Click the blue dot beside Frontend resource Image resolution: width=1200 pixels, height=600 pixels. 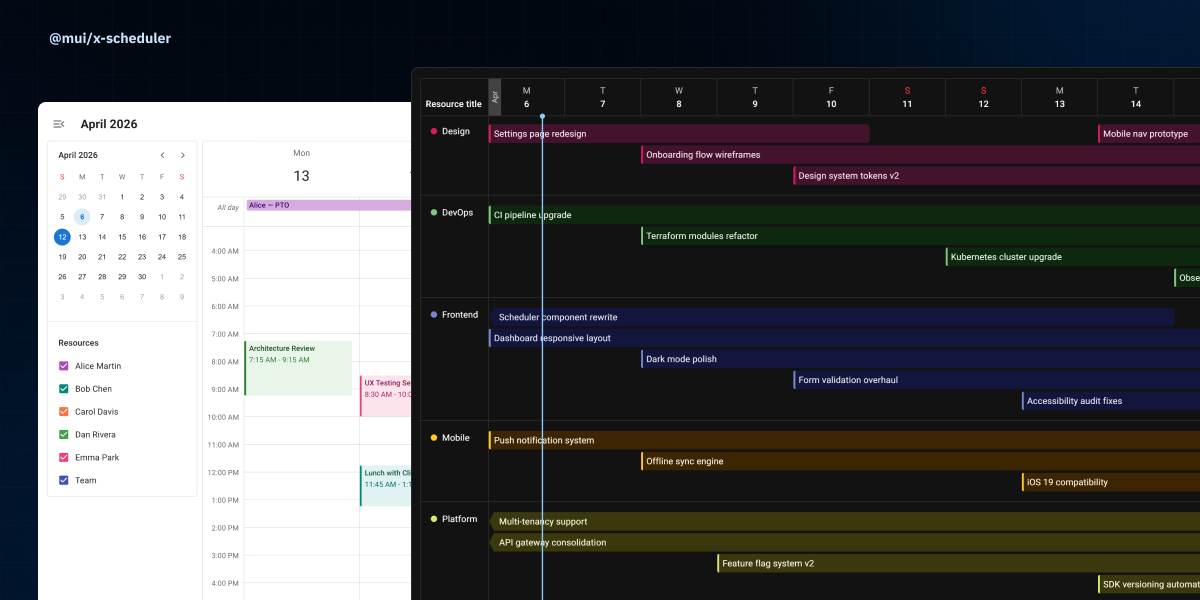pyautogui.click(x=434, y=315)
